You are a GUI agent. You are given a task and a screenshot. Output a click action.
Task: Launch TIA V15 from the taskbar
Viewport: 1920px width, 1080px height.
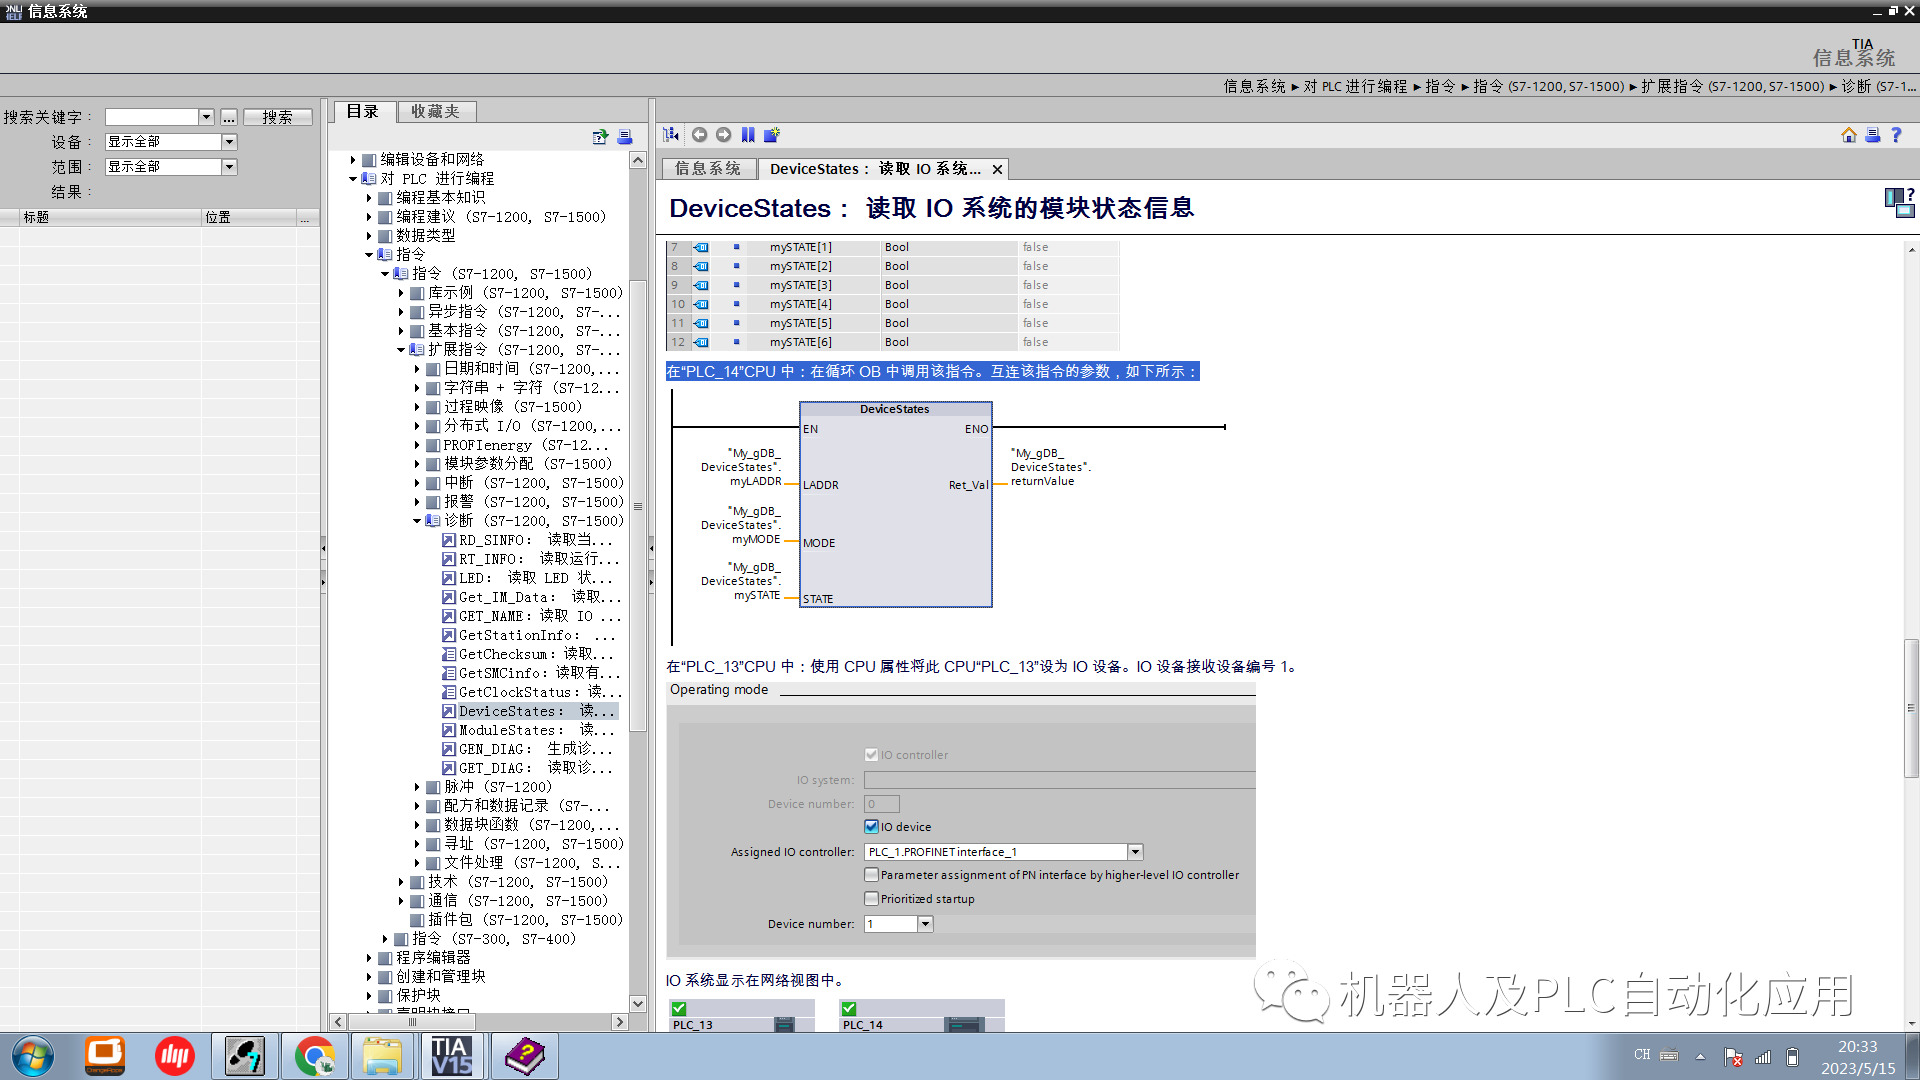453,1055
